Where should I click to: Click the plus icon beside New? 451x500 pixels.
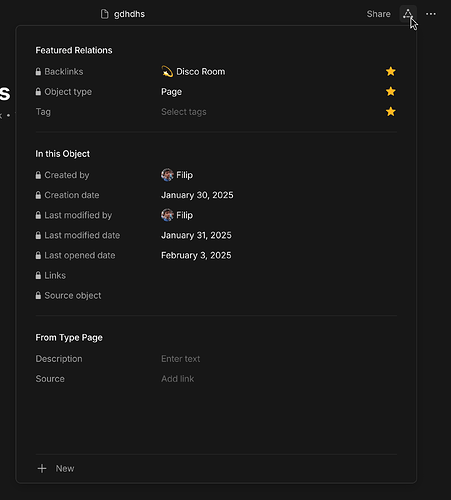pyautogui.click(x=42, y=468)
